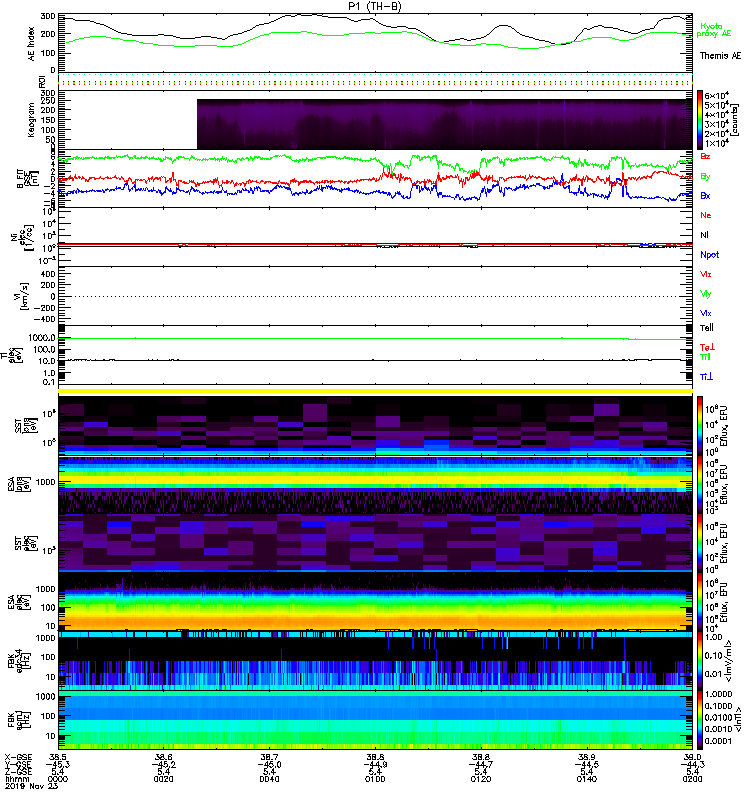750x800 pixels.
Task: Click the green By legend label
Action: click(705, 177)
